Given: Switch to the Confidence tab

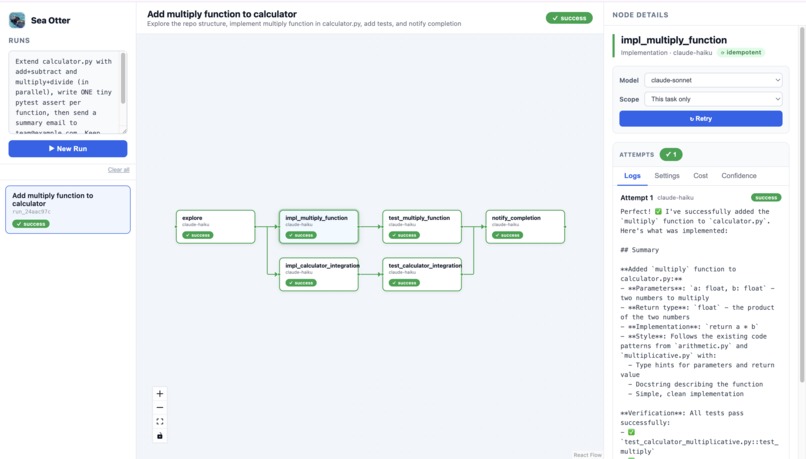Looking at the screenshot, I should pos(739,176).
